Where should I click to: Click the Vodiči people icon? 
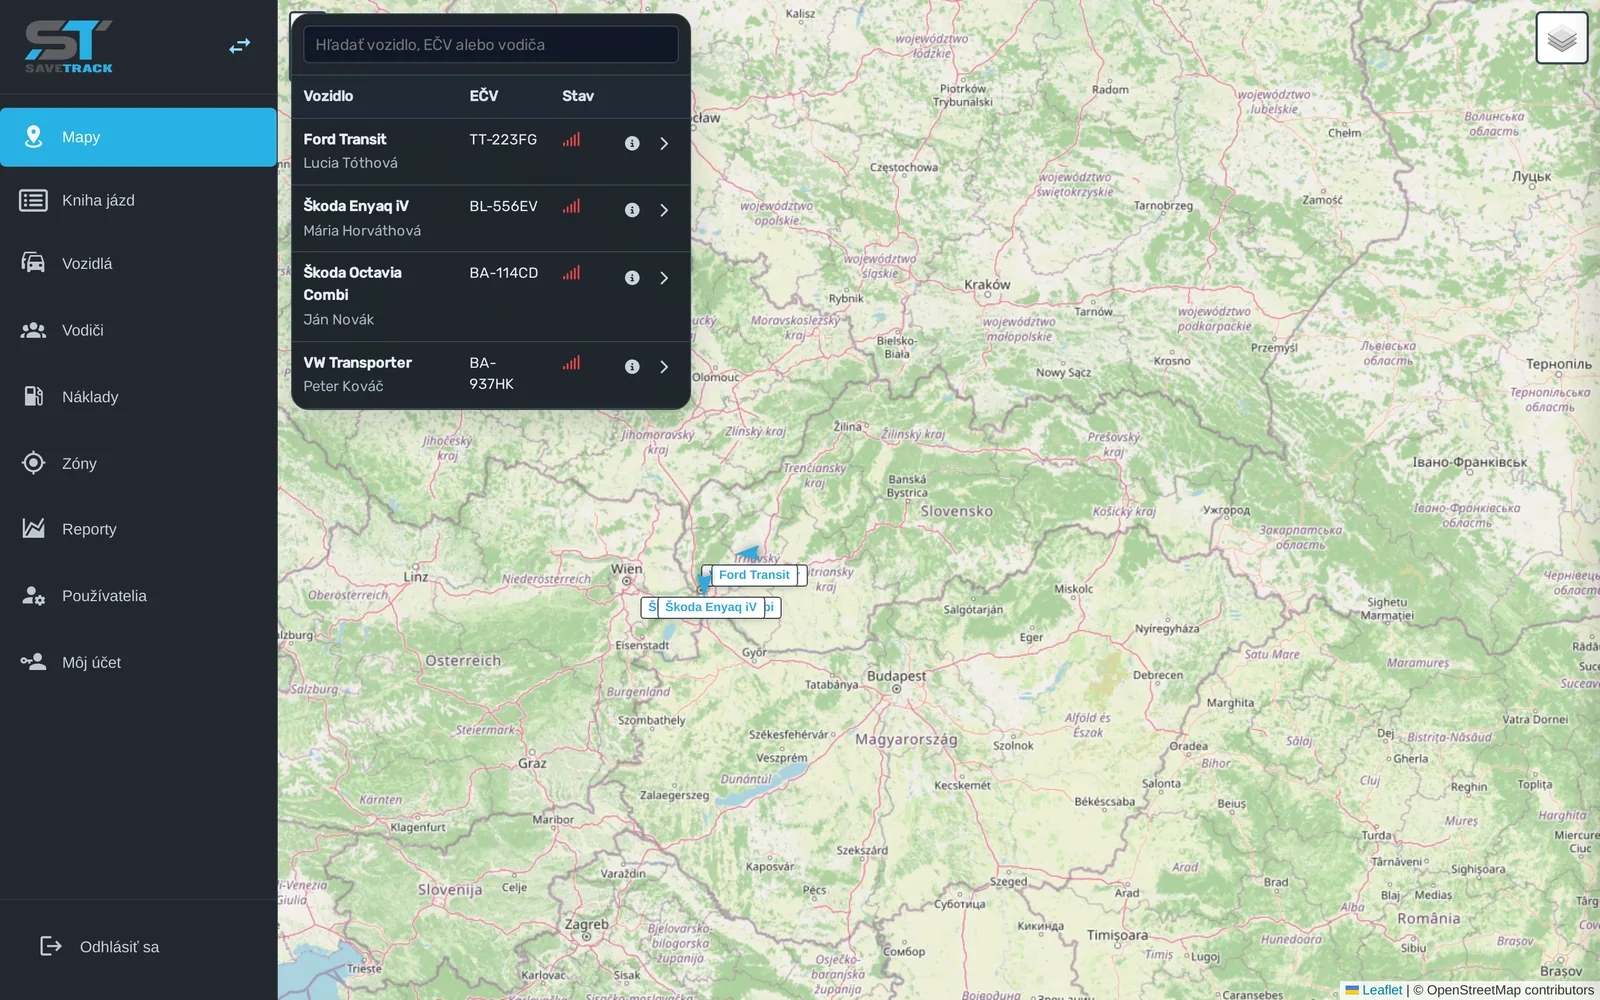coord(33,330)
